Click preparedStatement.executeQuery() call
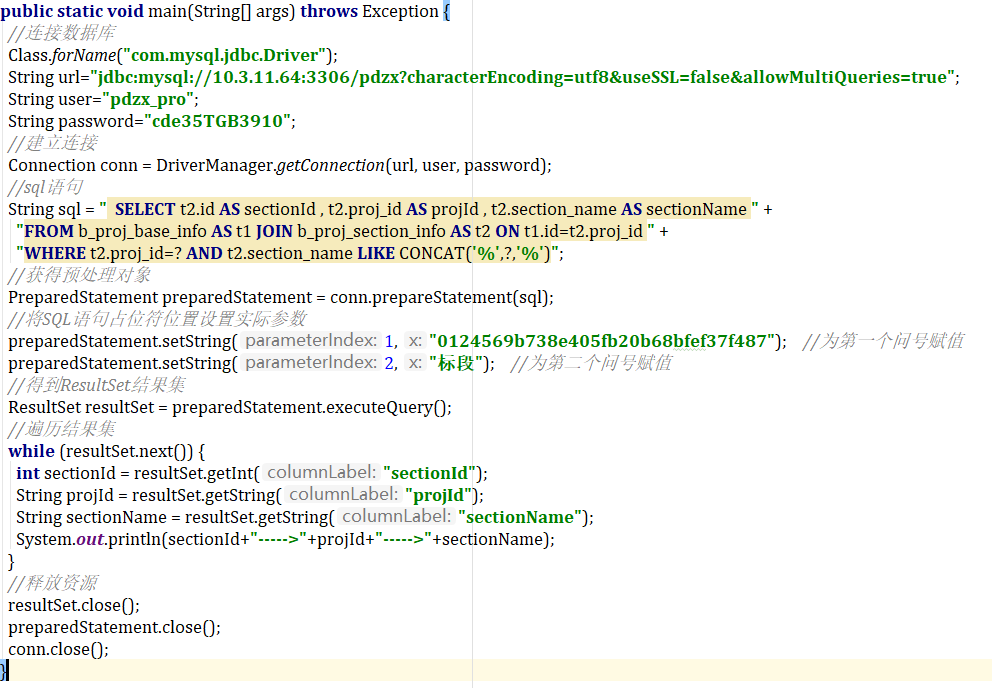The image size is (992, 688). pyautogui.click(x=311, y=408)
